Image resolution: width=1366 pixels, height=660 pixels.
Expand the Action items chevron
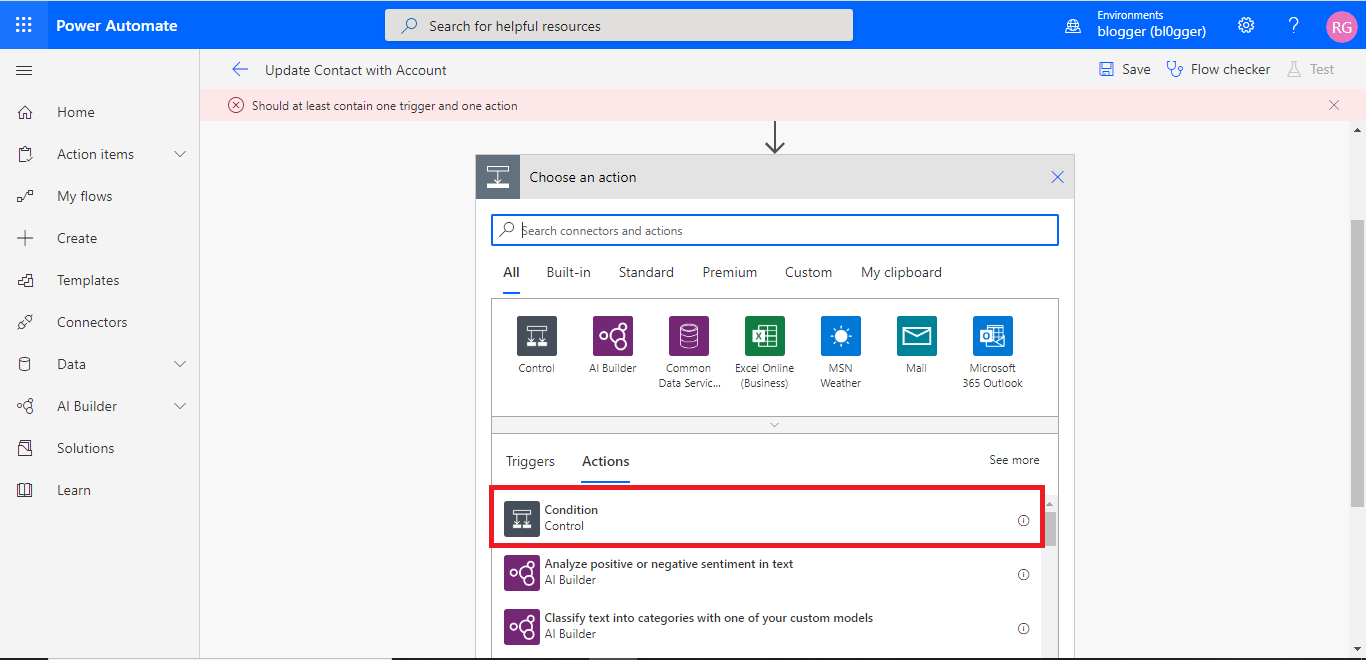(x=180, y=154)
